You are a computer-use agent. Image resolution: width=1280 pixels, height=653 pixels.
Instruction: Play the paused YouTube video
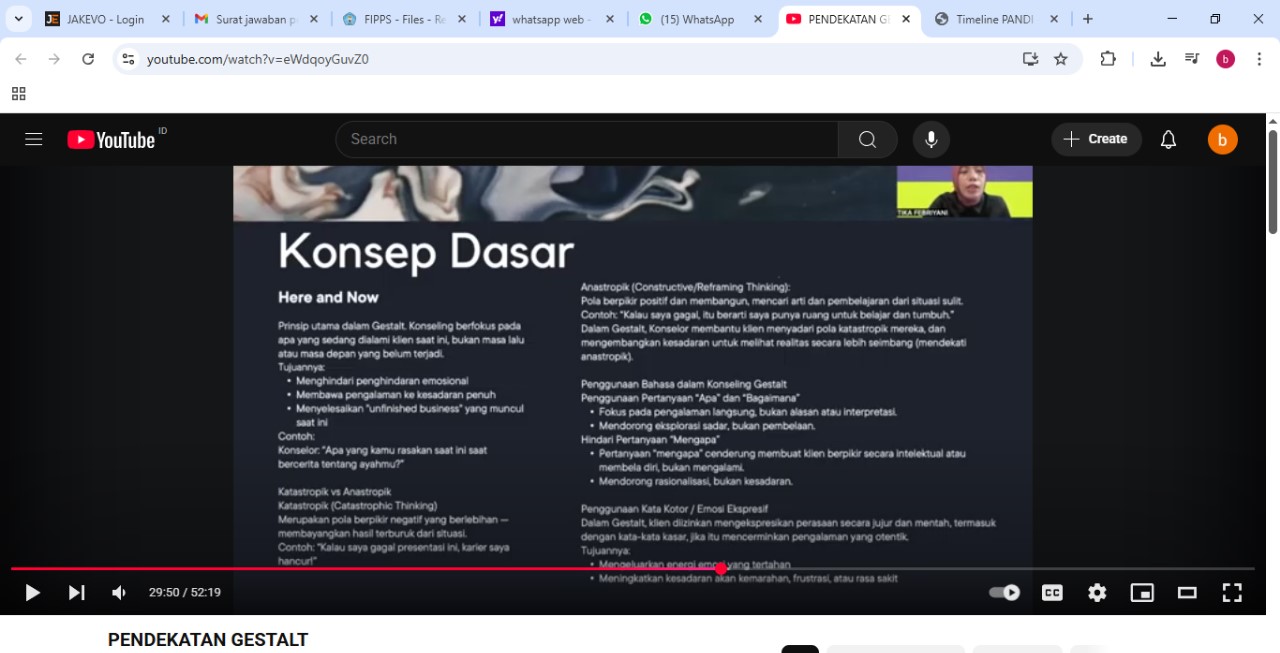[32, 593]
